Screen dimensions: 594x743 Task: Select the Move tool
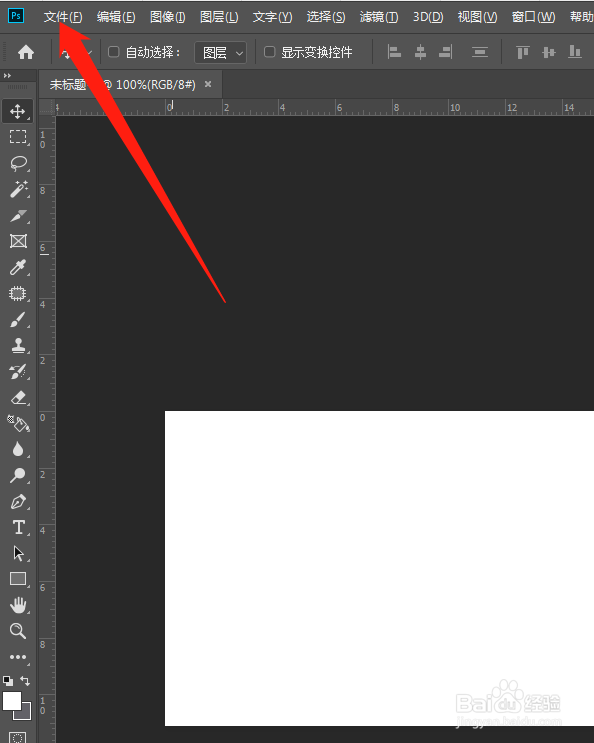[18, 111]
